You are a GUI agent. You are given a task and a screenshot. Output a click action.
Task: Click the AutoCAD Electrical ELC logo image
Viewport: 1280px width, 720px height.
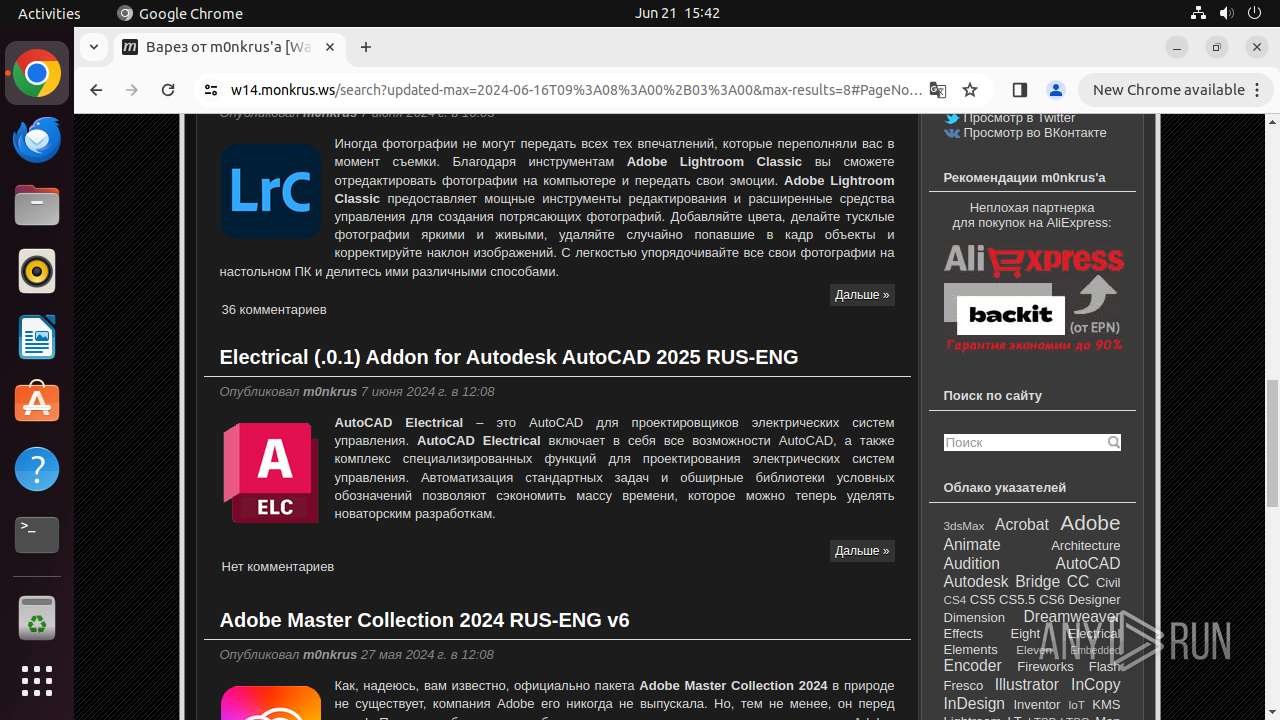coord(271,472)
